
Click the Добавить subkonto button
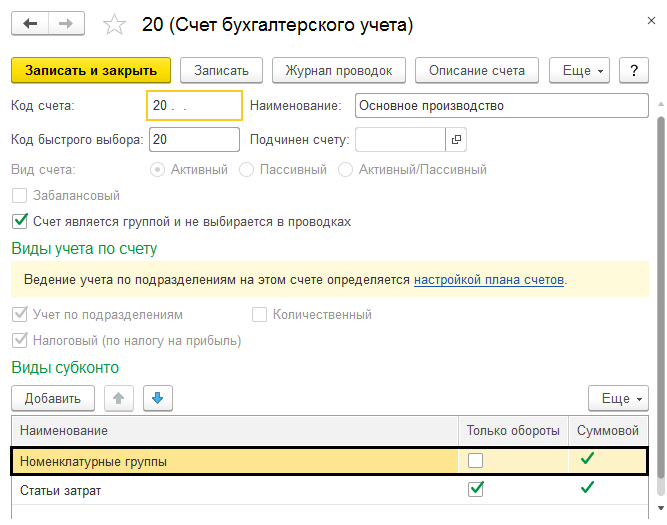(53, 398)
